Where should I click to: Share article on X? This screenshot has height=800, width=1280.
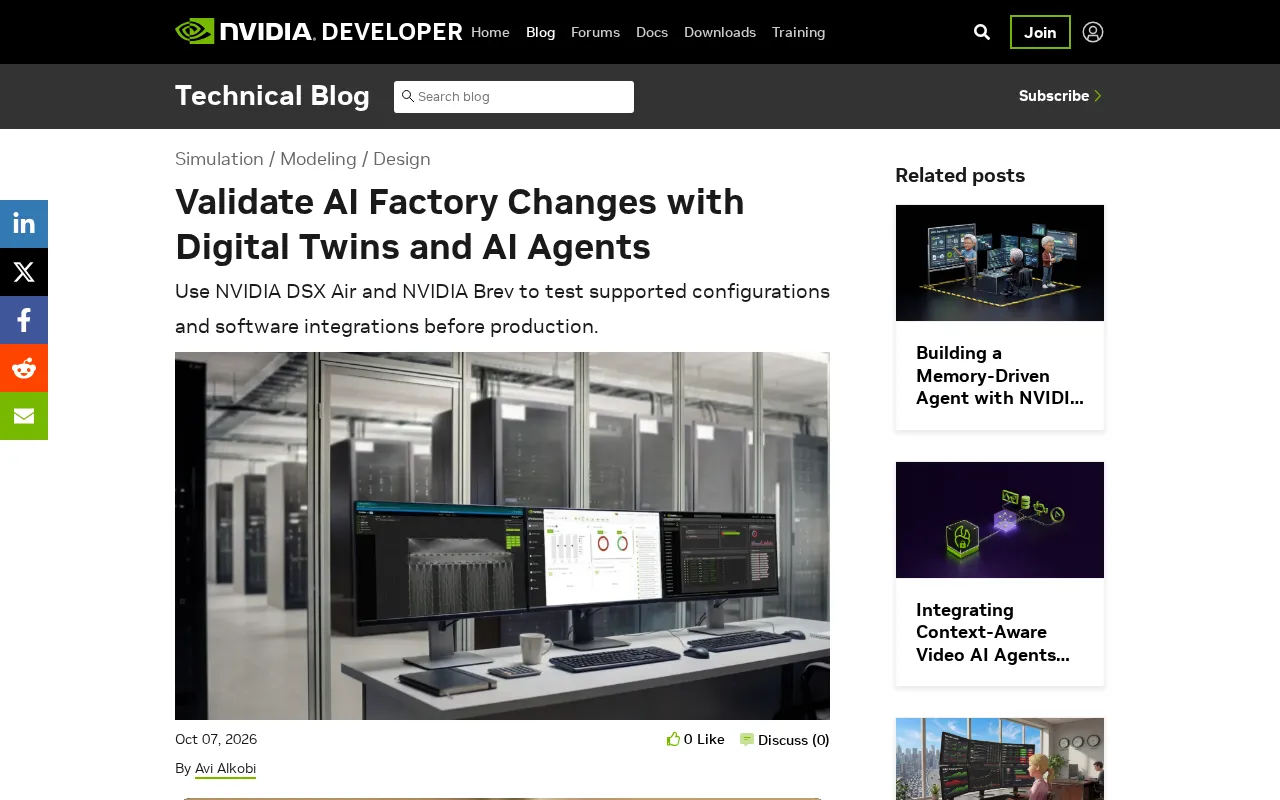click(24, 272)
